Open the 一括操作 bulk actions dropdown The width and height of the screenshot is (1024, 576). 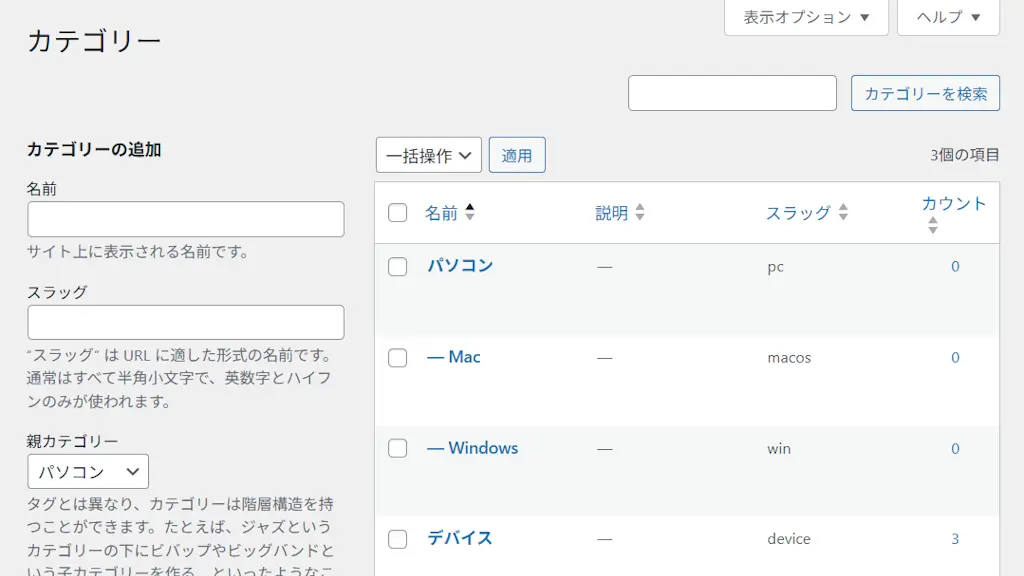(428, 155)
